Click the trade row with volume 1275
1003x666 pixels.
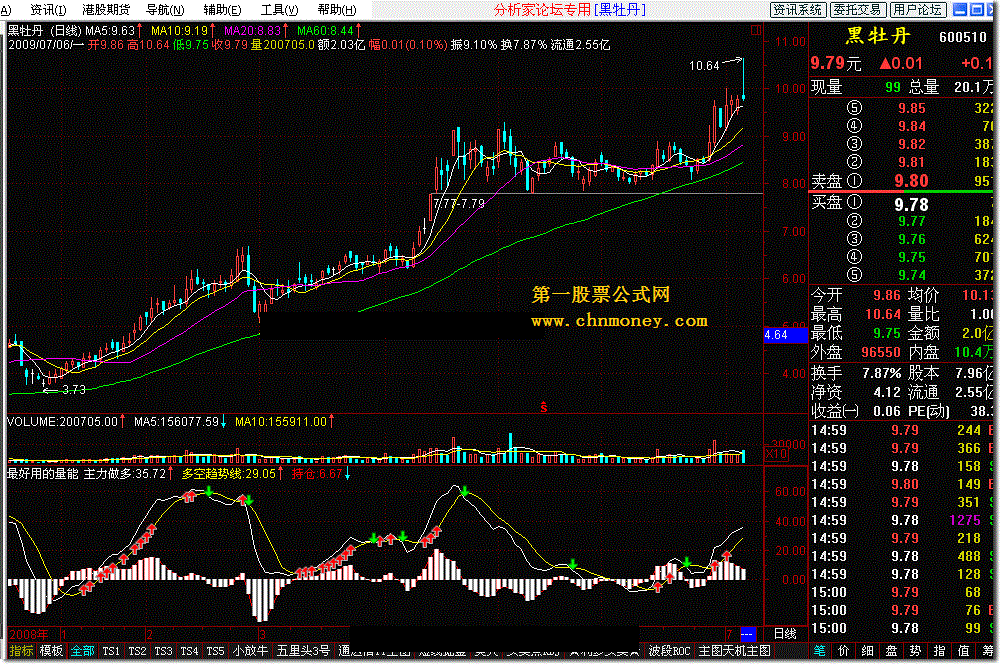[x=902, y=520]
